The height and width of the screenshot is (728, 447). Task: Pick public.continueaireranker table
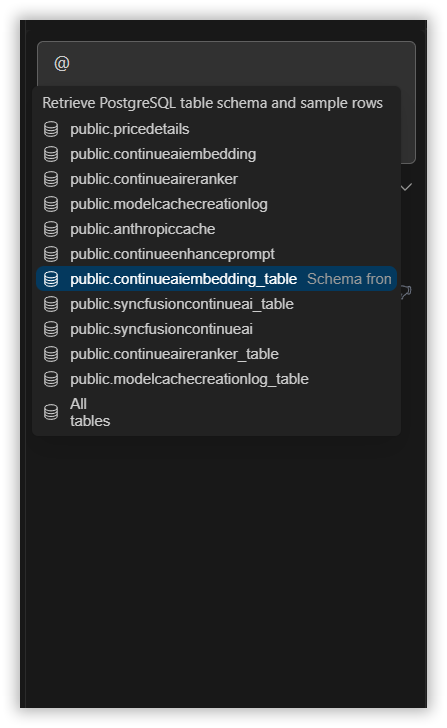[x=216, y=179]
